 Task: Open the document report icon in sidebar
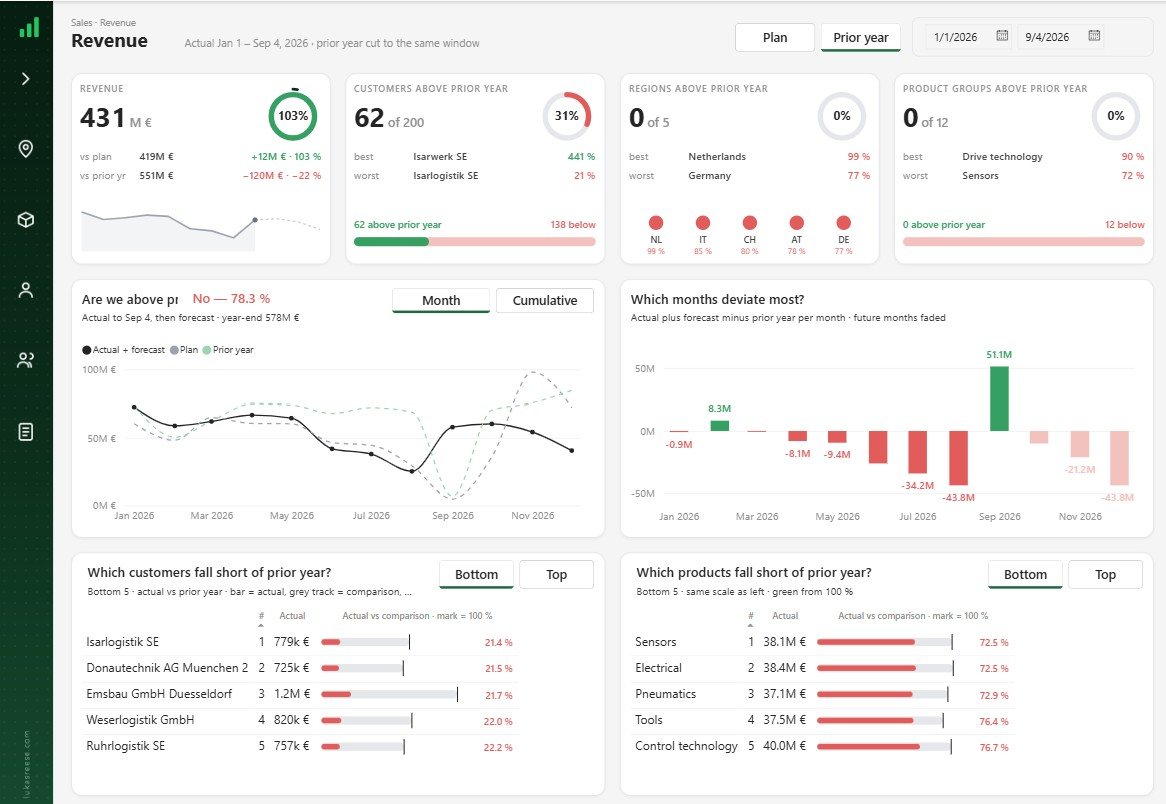[26, 431]
